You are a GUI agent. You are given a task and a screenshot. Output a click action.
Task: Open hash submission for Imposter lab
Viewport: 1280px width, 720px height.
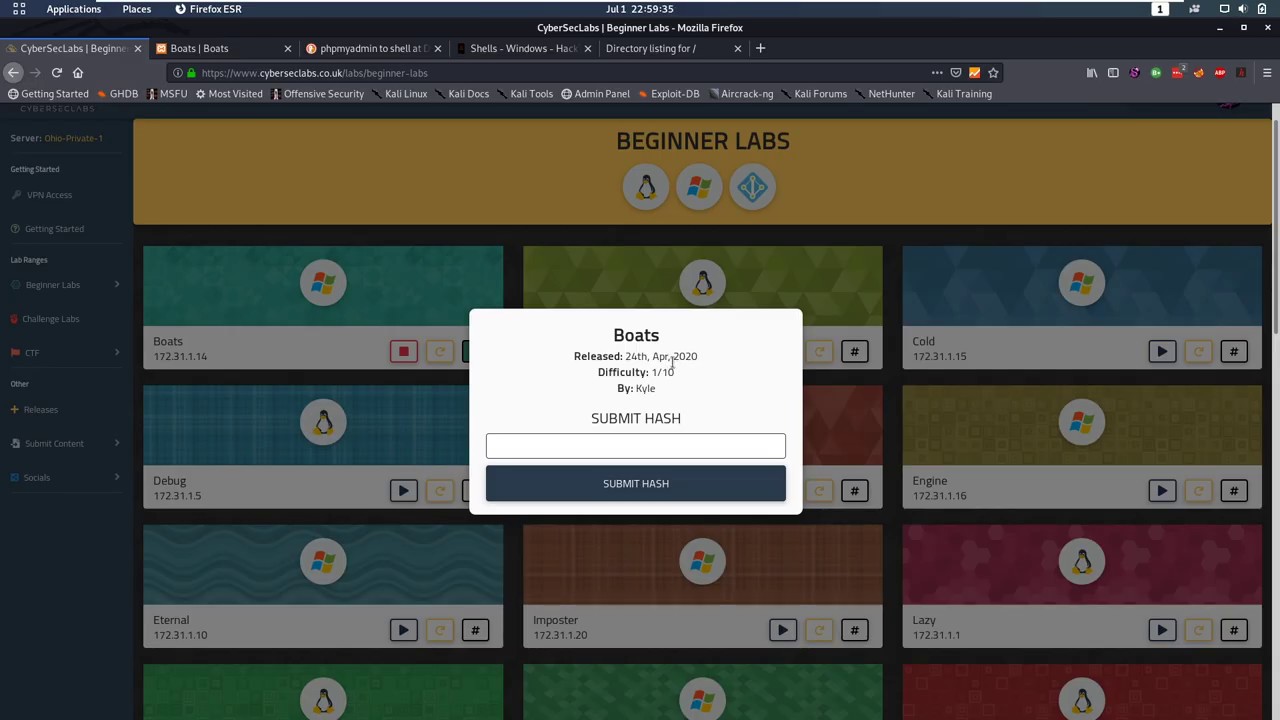pyautogui.click(x=855, y=630)
